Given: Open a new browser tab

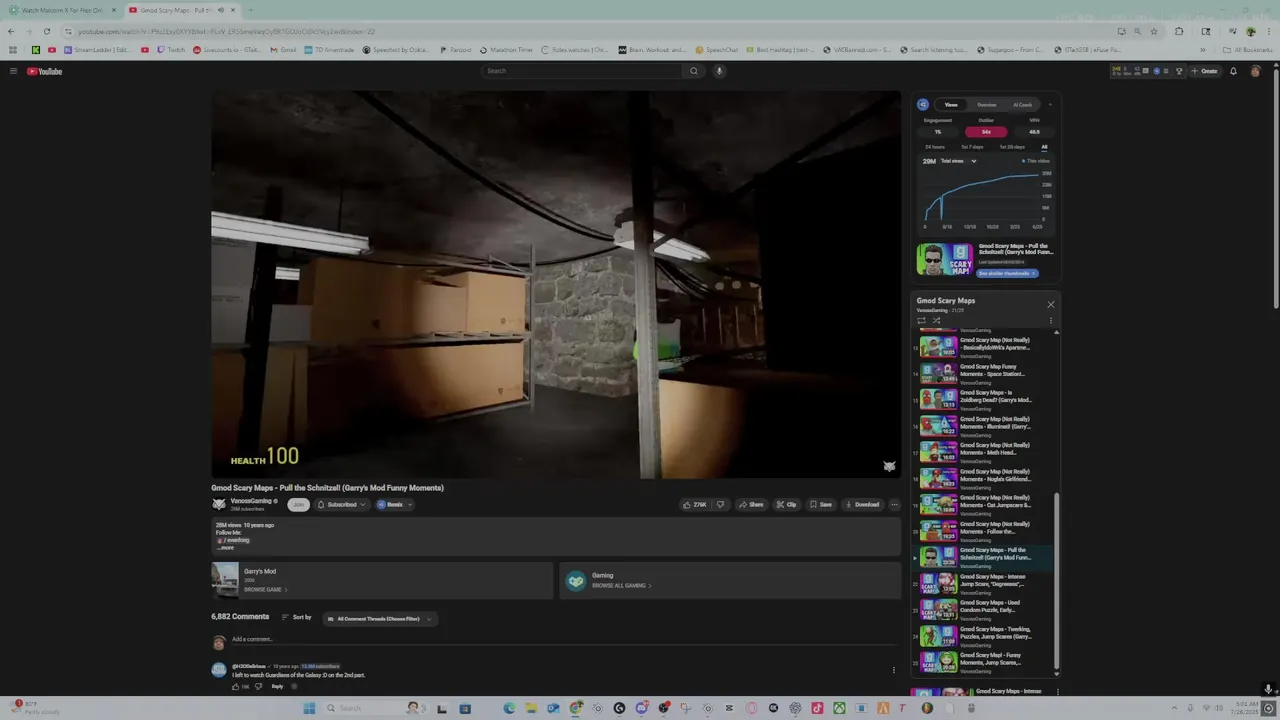Looking at the screenshot, I should [x=250, y=10].
